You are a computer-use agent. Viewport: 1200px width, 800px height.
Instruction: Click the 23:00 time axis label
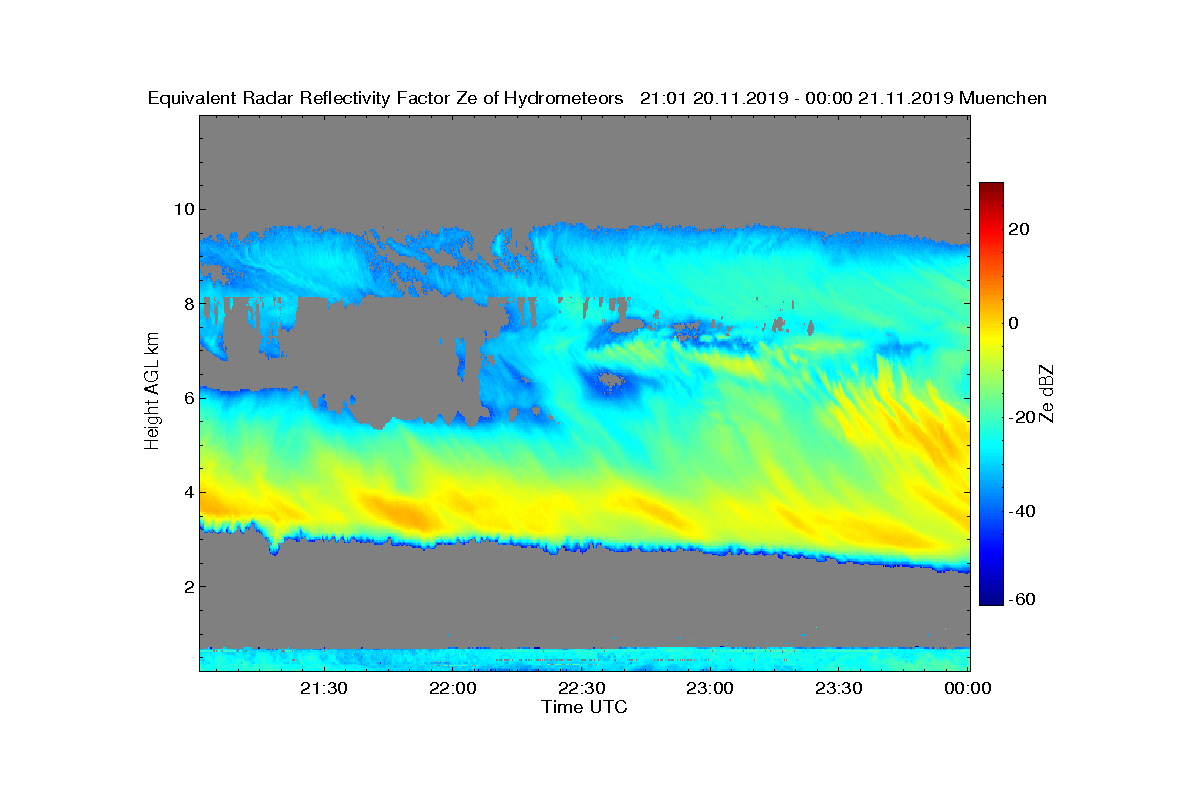click(711, 688)
